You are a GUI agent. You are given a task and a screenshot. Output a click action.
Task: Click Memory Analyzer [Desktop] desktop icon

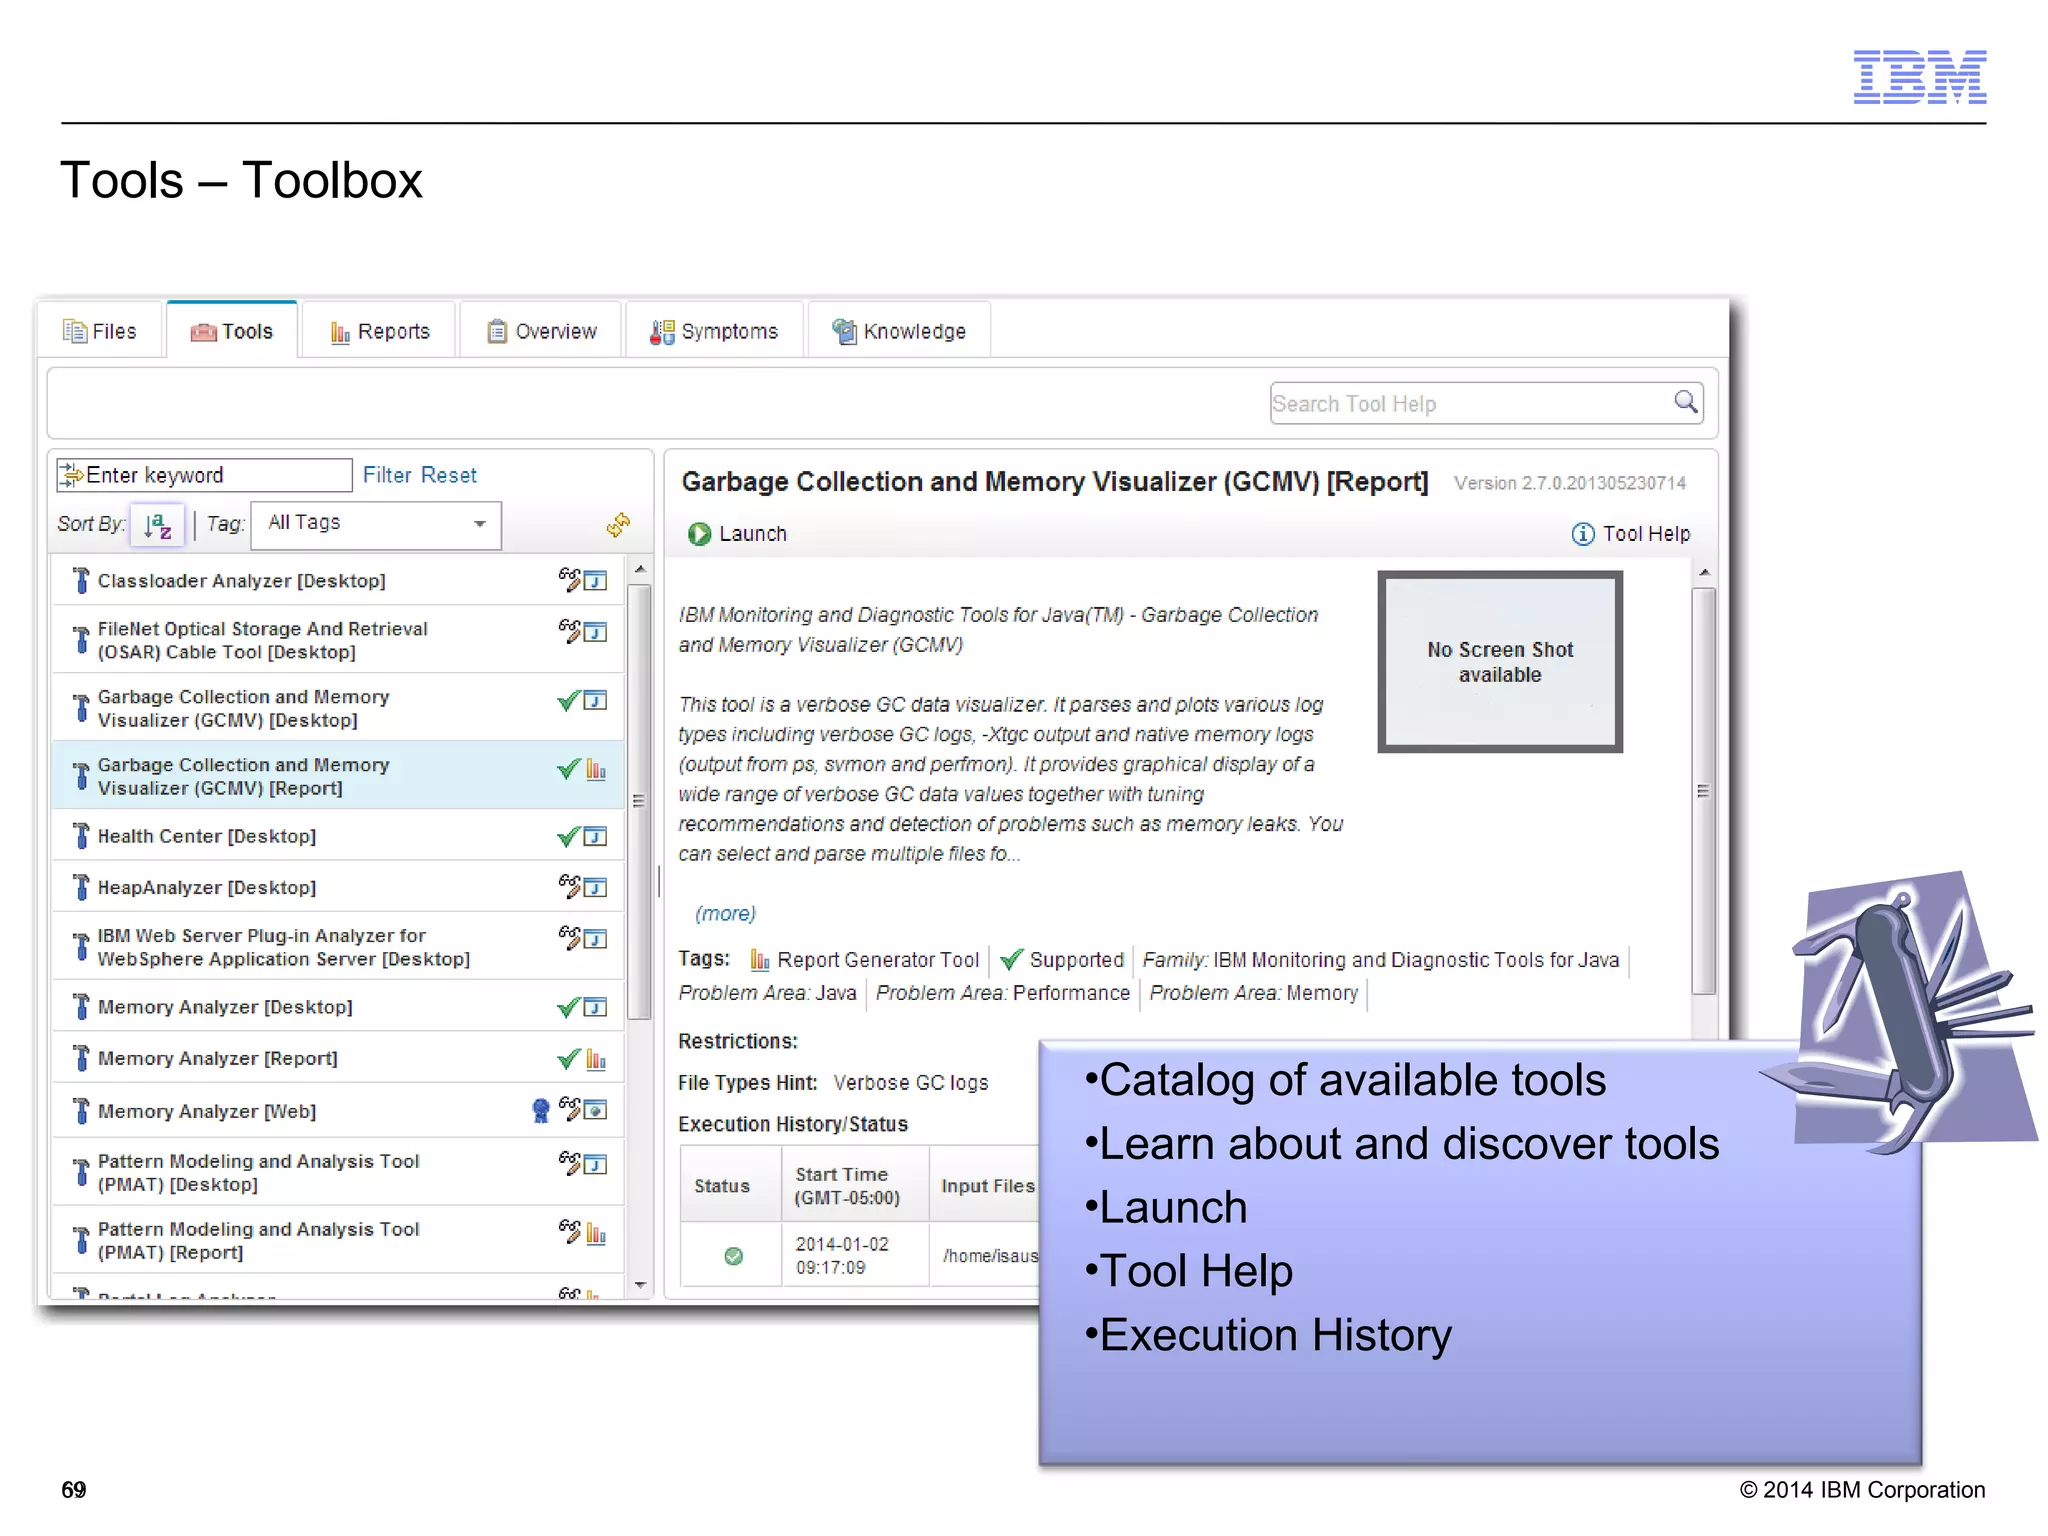pyautogui.click(x=595, y=1007)
